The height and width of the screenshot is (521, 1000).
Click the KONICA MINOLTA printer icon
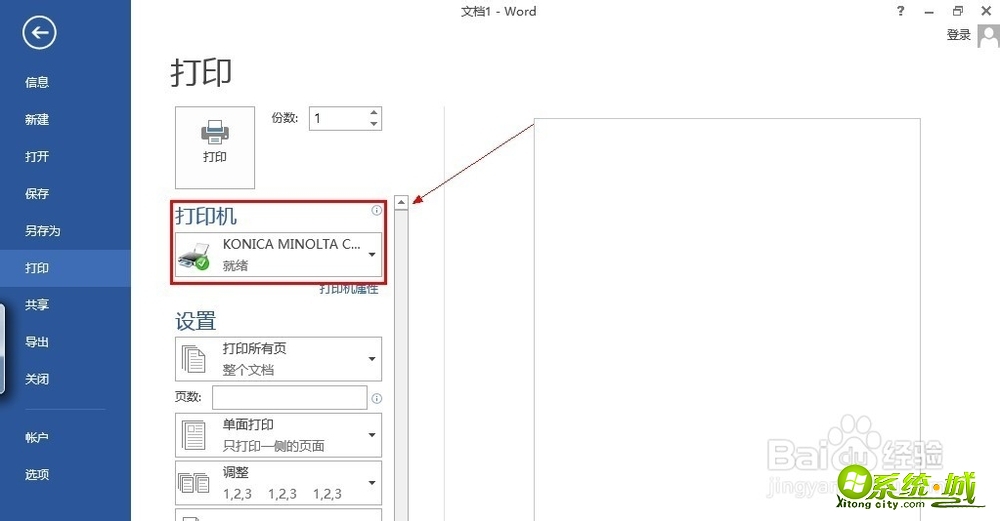coord(195,255)
